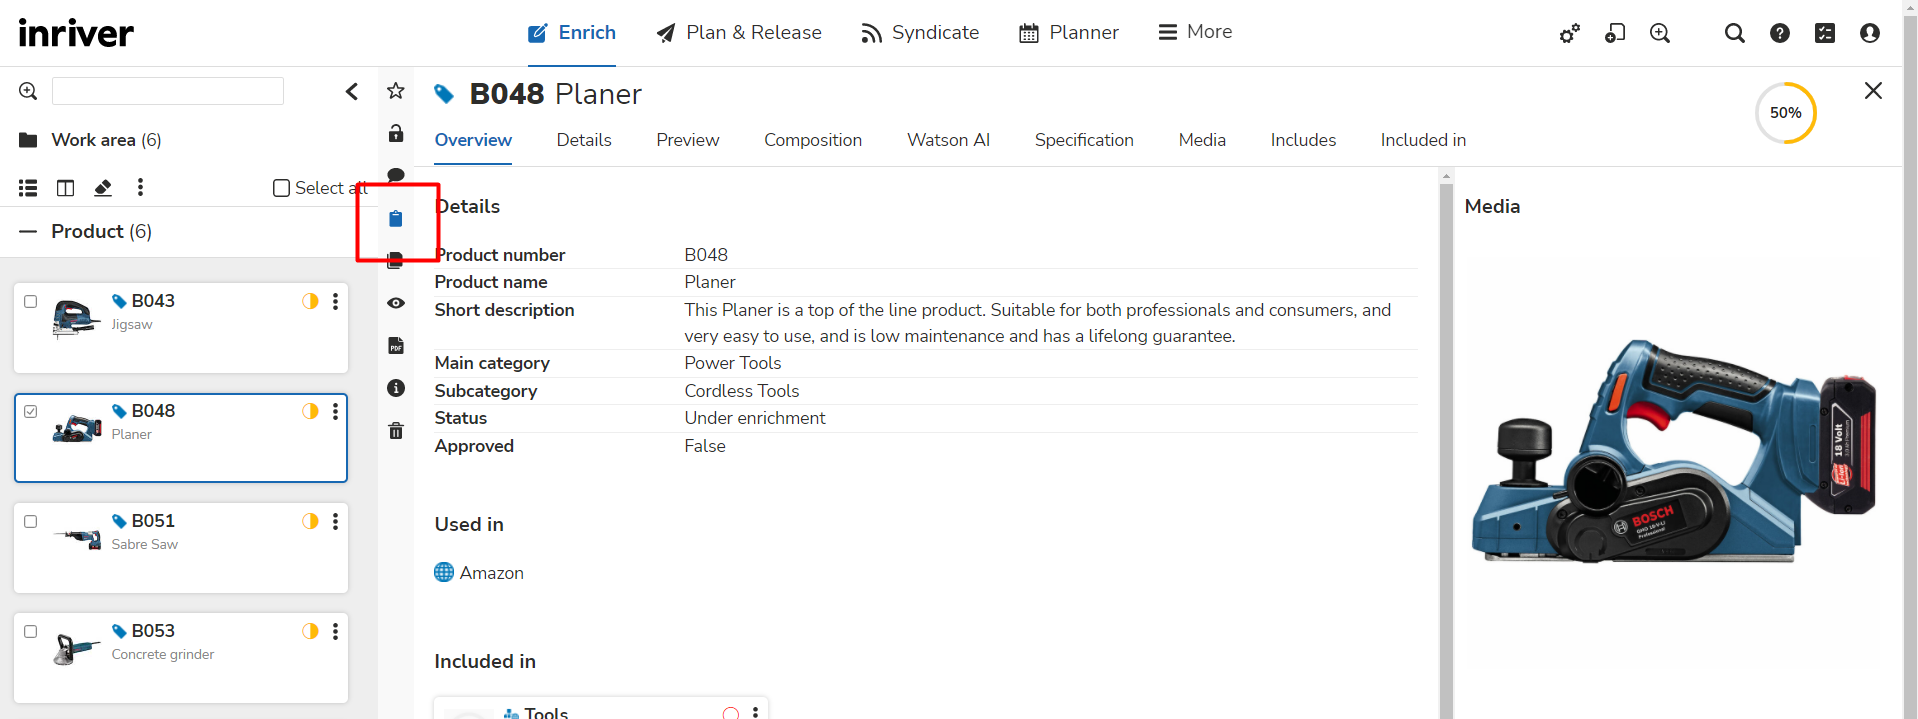Open the task checklist icon in header

click(1825, 33)
